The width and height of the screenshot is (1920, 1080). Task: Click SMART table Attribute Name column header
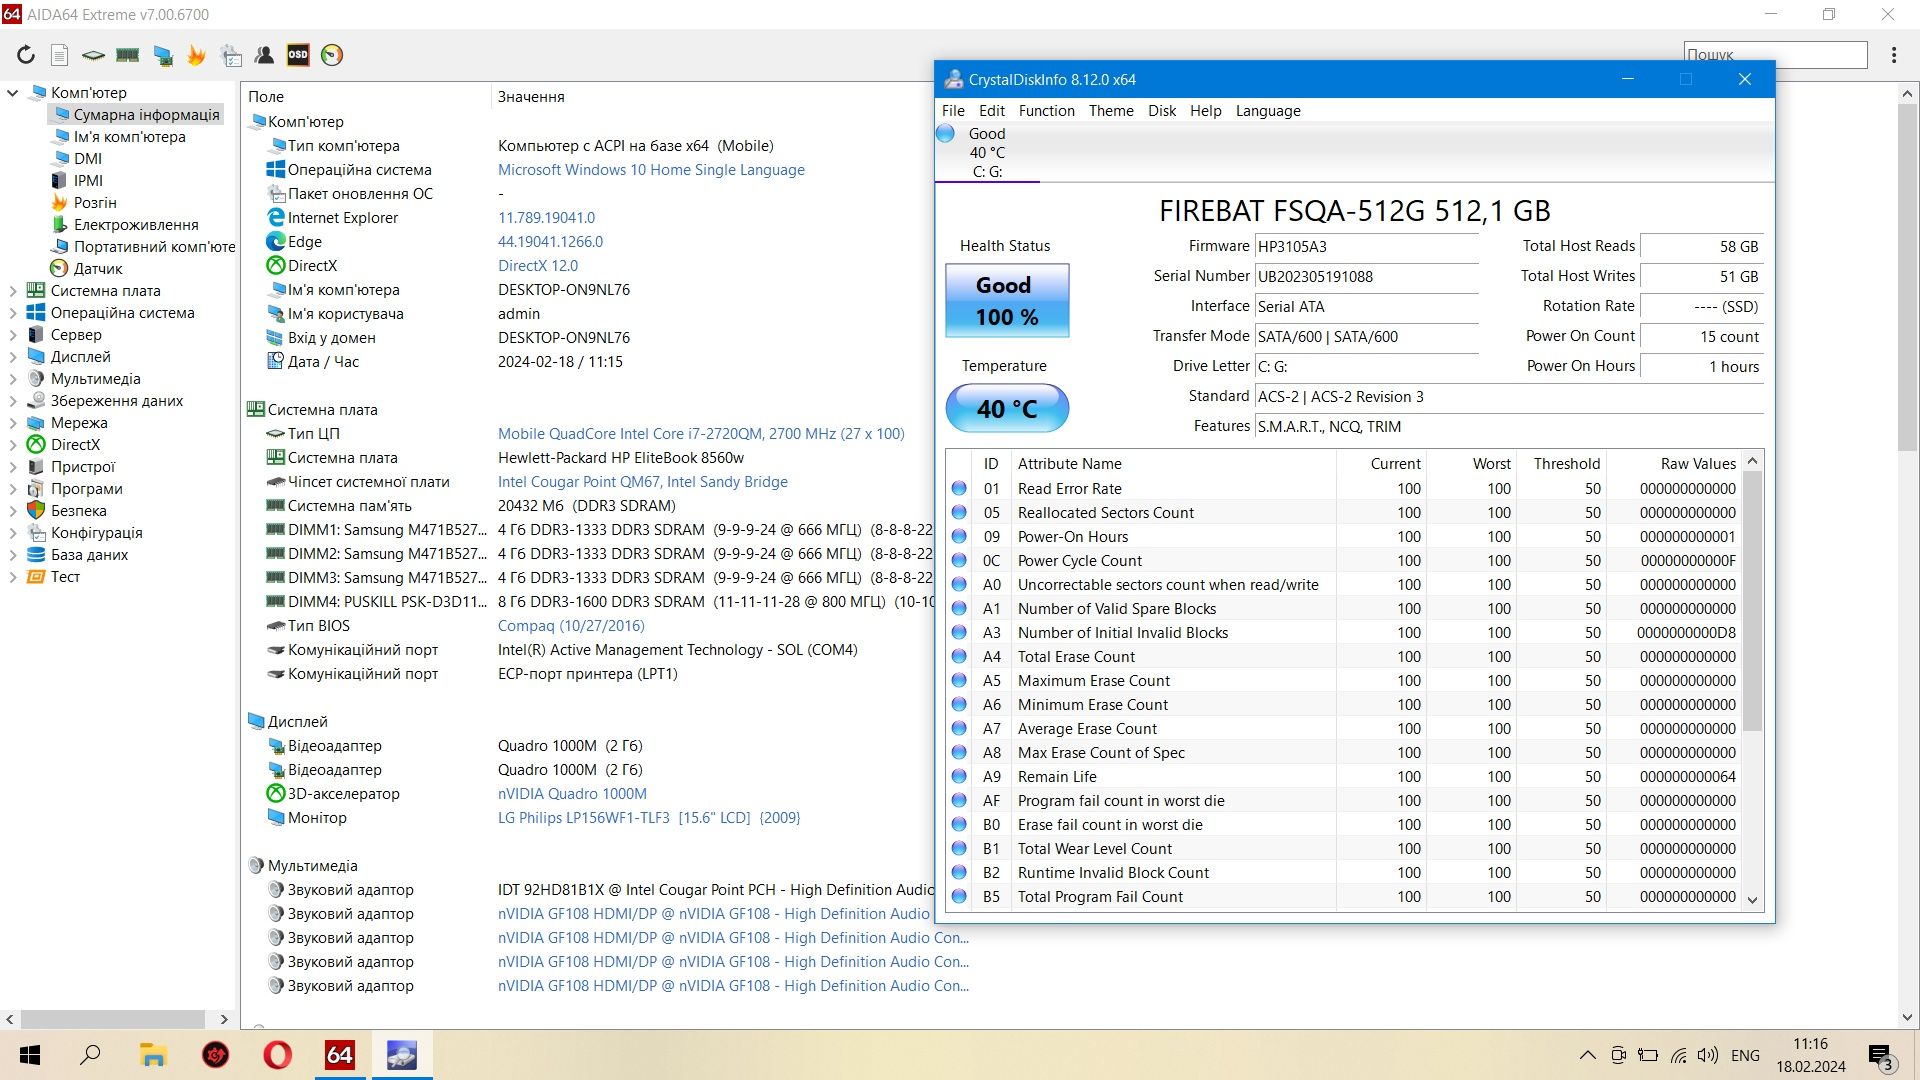pyautogui.click(x=1069, y=463)
